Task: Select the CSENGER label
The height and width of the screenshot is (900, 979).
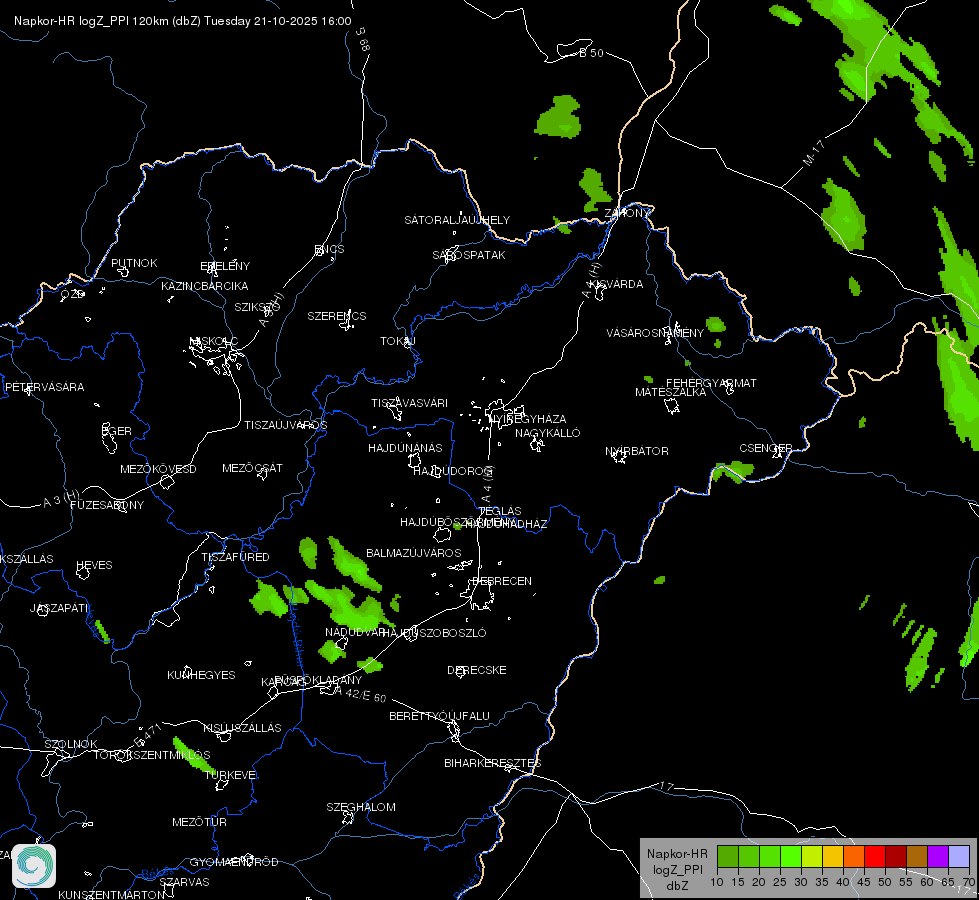Action: 766,448
